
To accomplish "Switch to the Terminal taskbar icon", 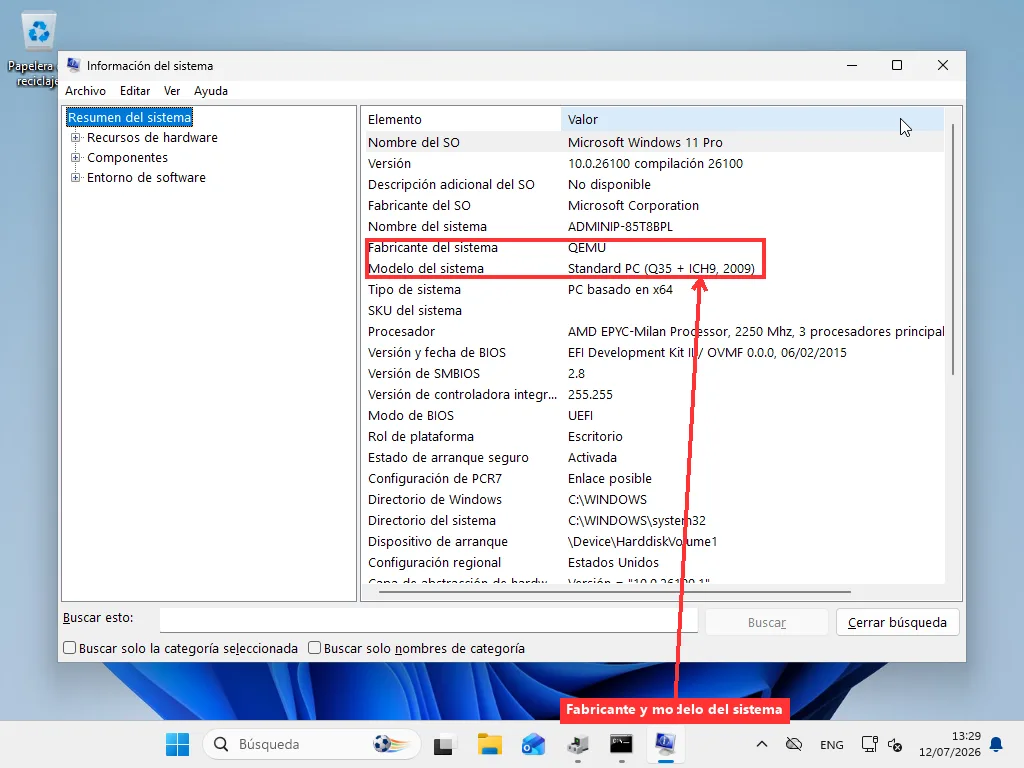I will [621, 744].
